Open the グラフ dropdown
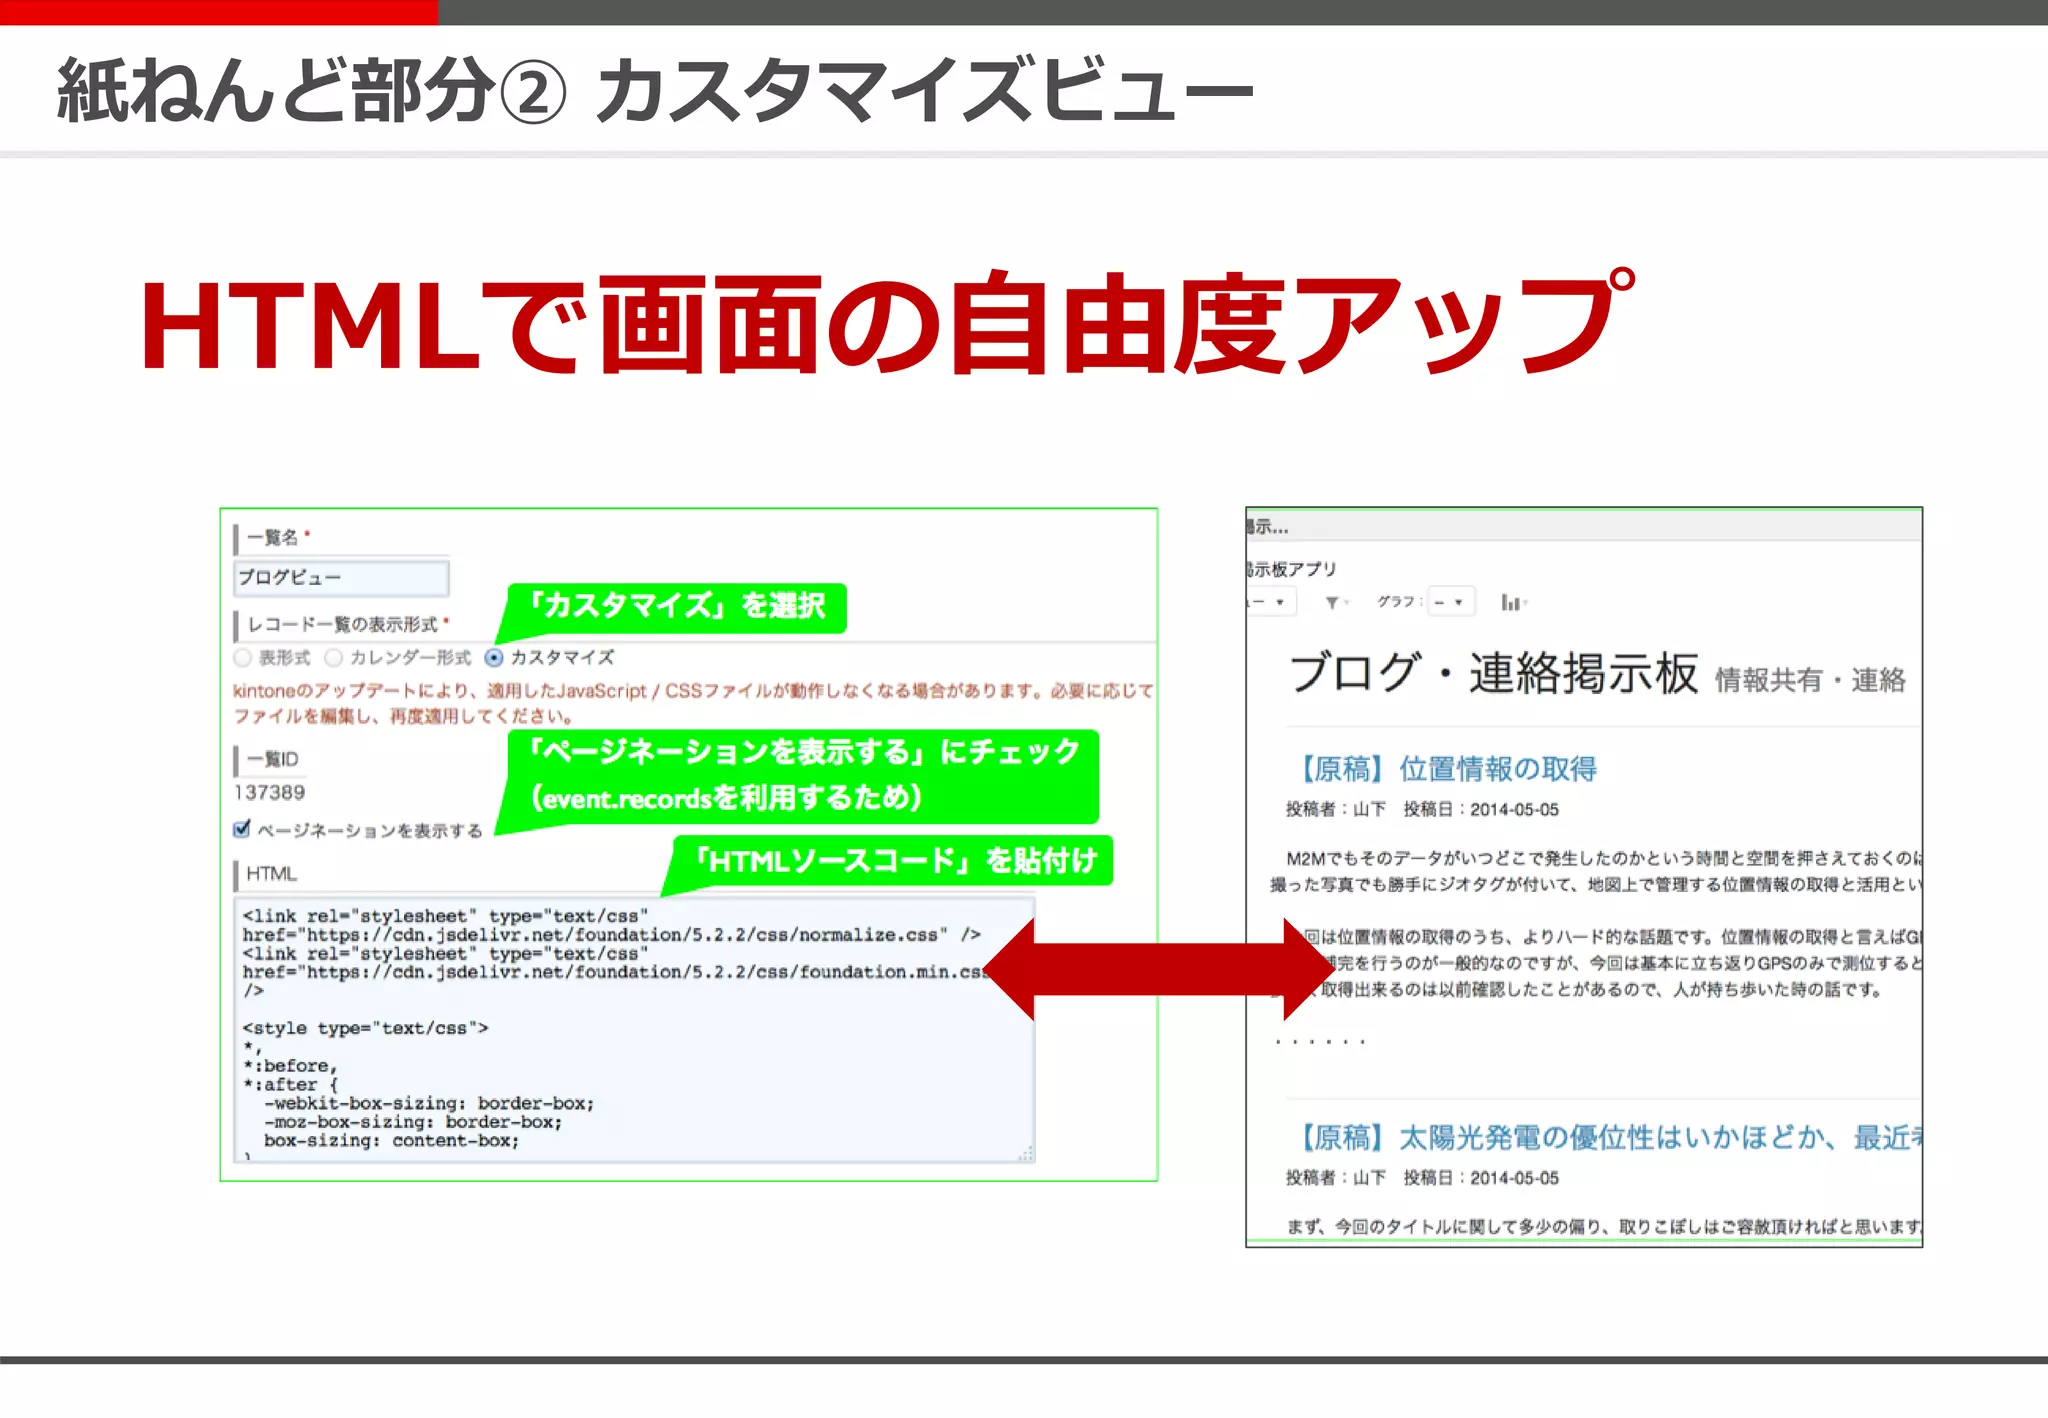 tap(1451, 602)
